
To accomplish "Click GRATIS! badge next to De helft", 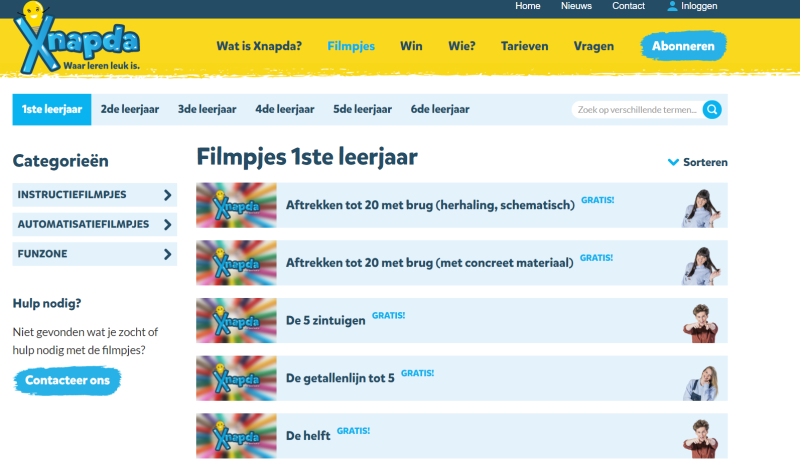I will [353, 431].
